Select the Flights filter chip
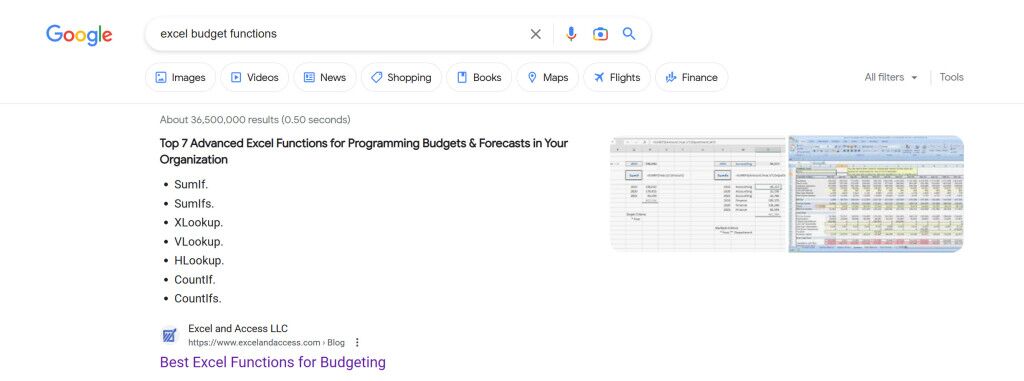Screen dimensions: 1024x381 coord(617,77)
